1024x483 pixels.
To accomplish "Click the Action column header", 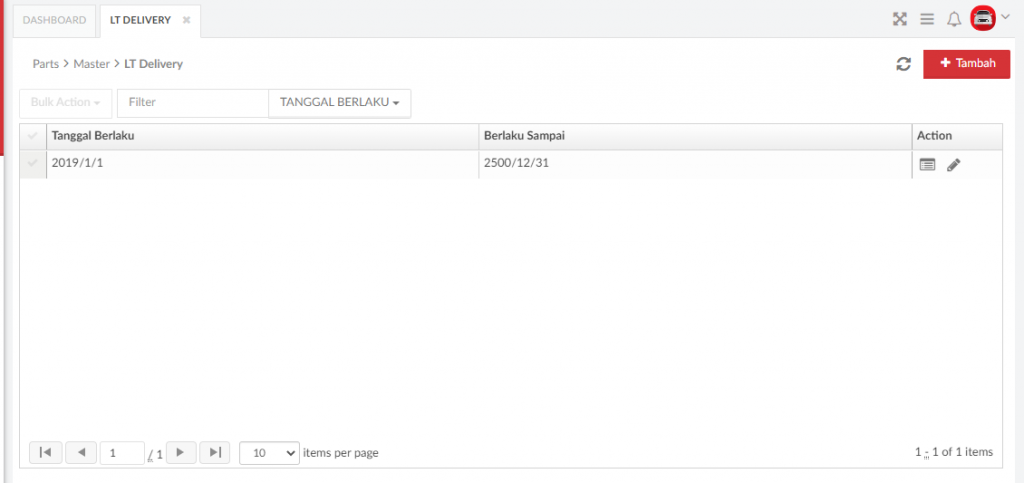I will click(x=957, y=136).
